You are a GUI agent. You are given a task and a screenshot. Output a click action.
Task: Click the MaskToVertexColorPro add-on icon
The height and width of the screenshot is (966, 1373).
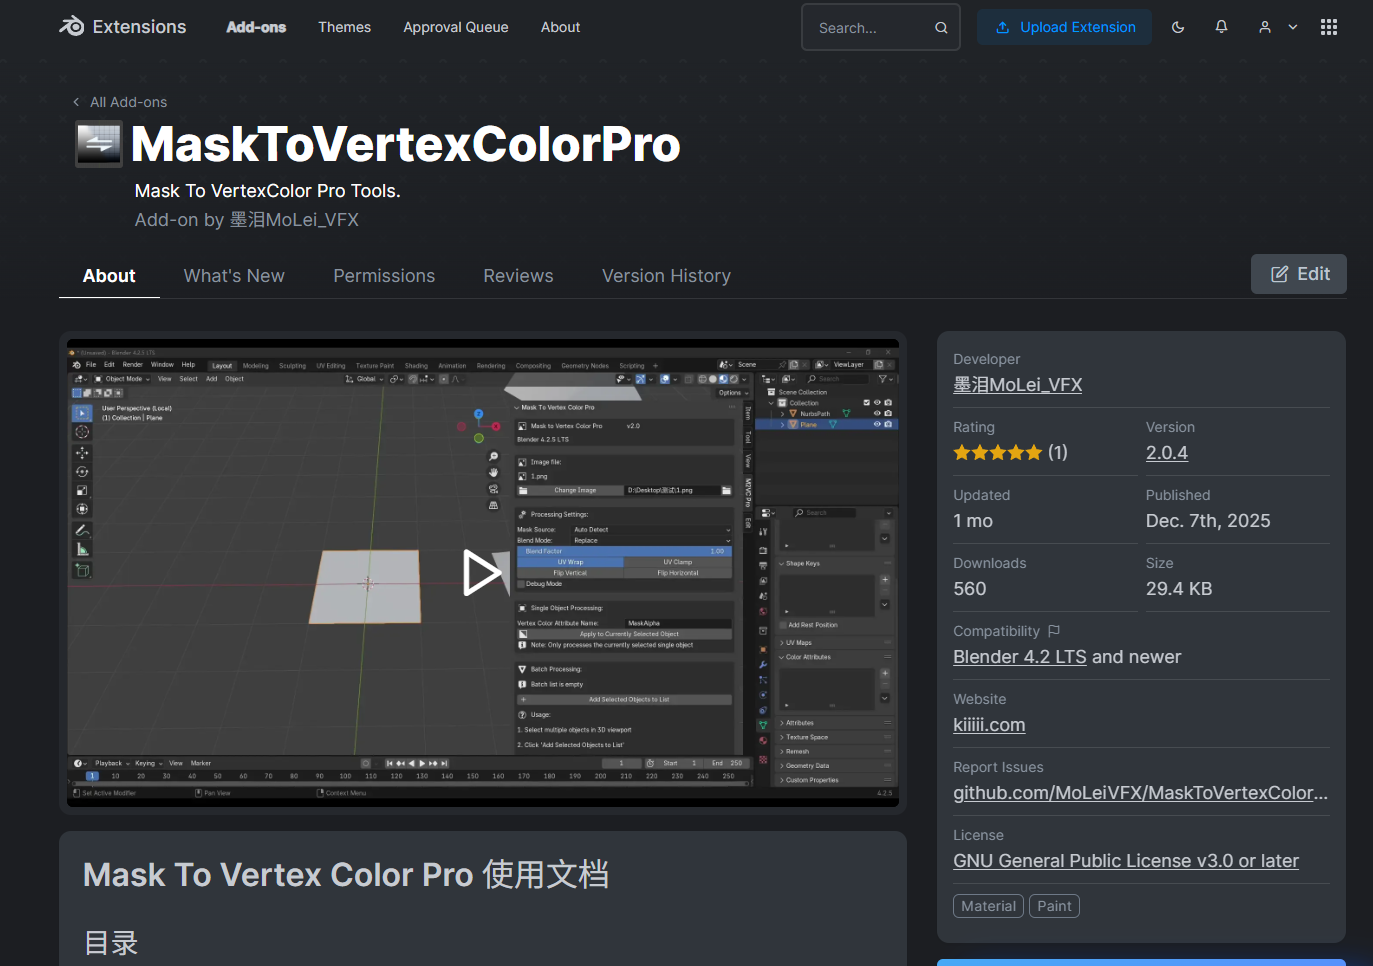pyautogui.click(x=99, y=144)
